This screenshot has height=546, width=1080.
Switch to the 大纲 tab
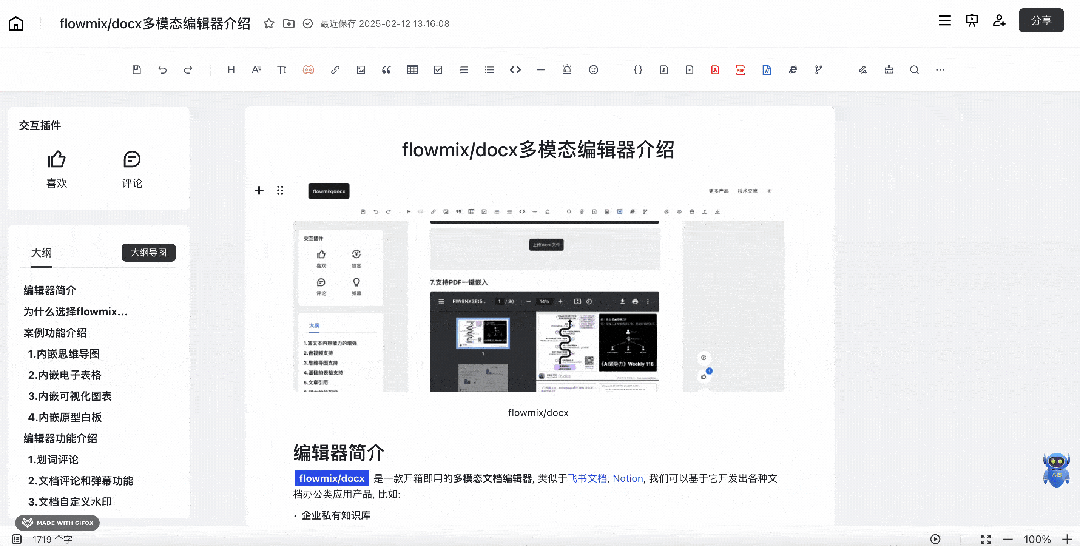(41, 253)
